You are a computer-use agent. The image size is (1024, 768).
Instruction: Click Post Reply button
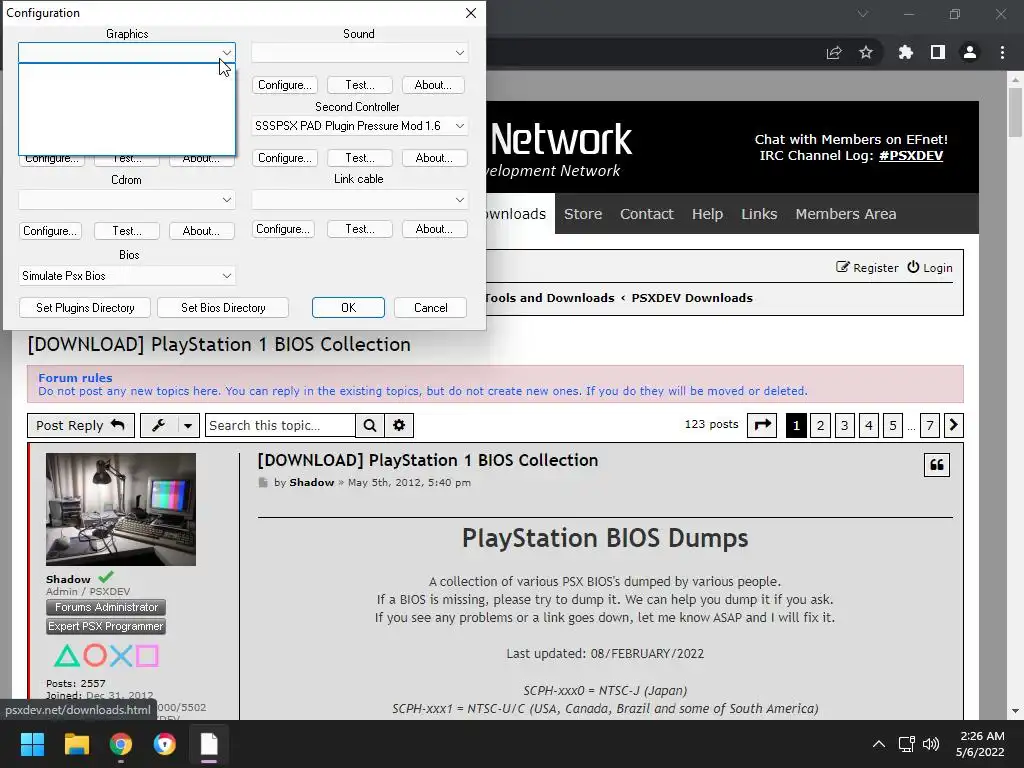click(x=80, y=425)
